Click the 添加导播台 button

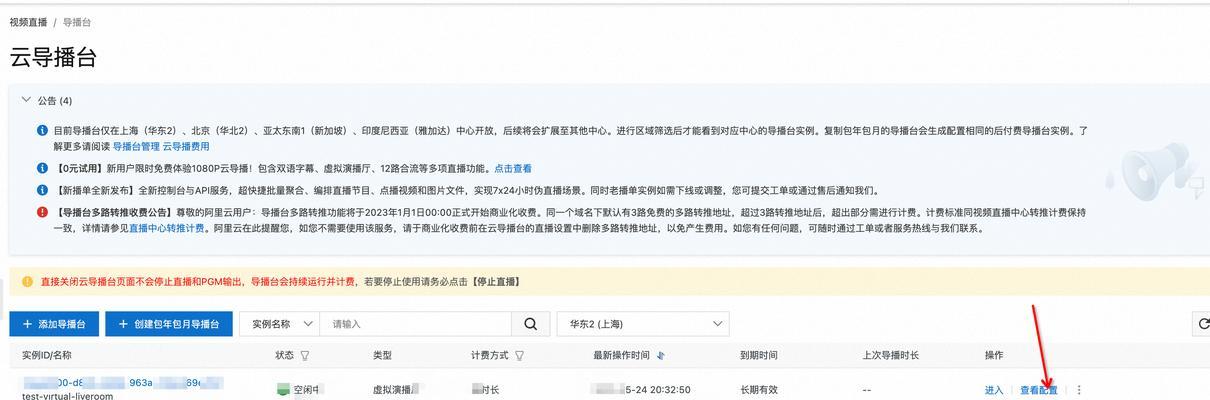tap(54, 324)
